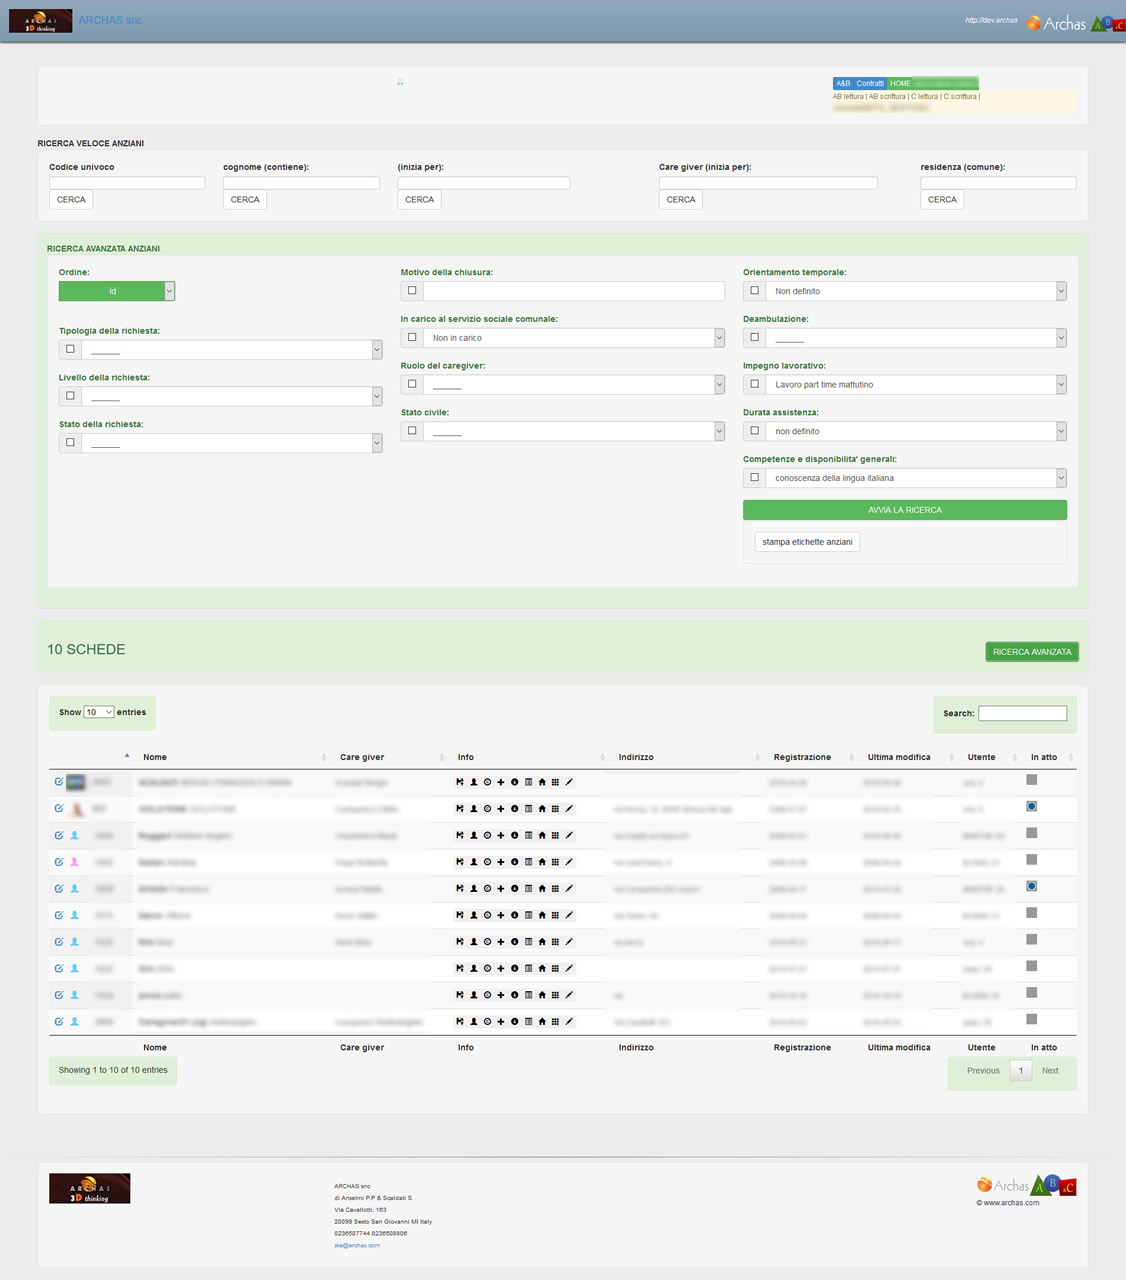Open the Ordine dropdown
Viewport: 1126px width, 1280px height.
[116, 291]
